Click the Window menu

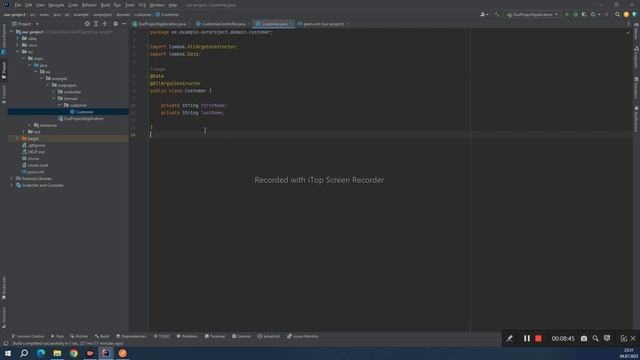[157, 5]
